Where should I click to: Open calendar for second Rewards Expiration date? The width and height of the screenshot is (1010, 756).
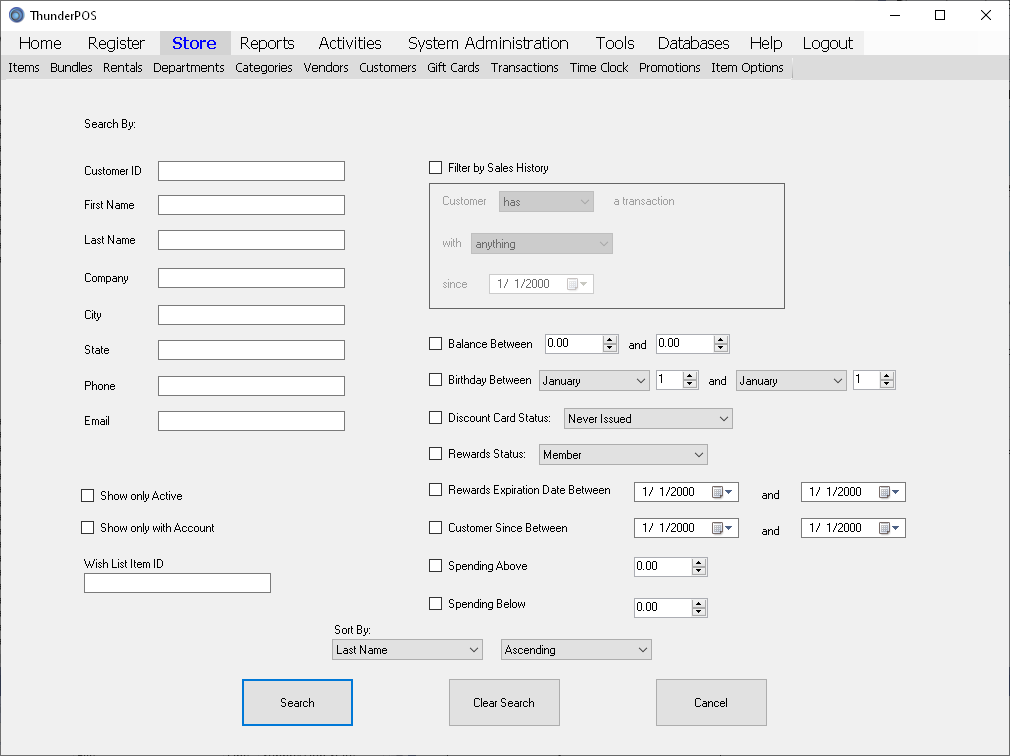[889, 492]
